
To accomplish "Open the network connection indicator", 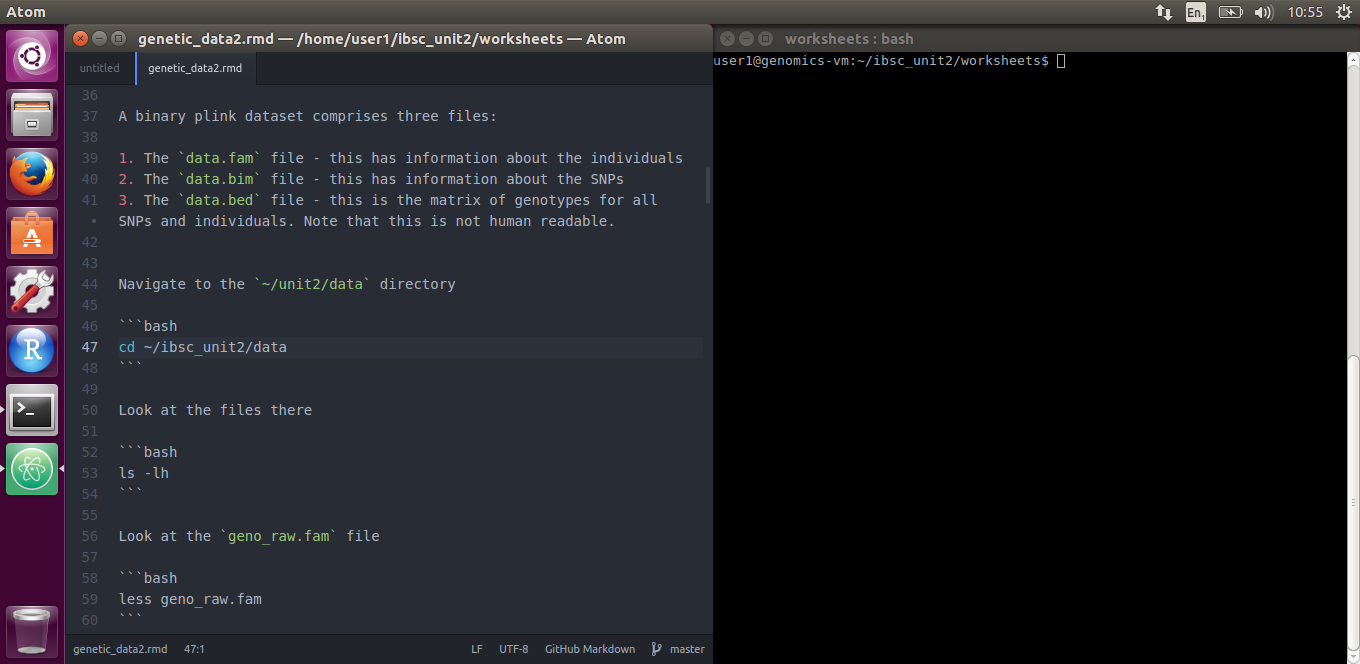I will pyautogui.click(x=1163, y=12).
